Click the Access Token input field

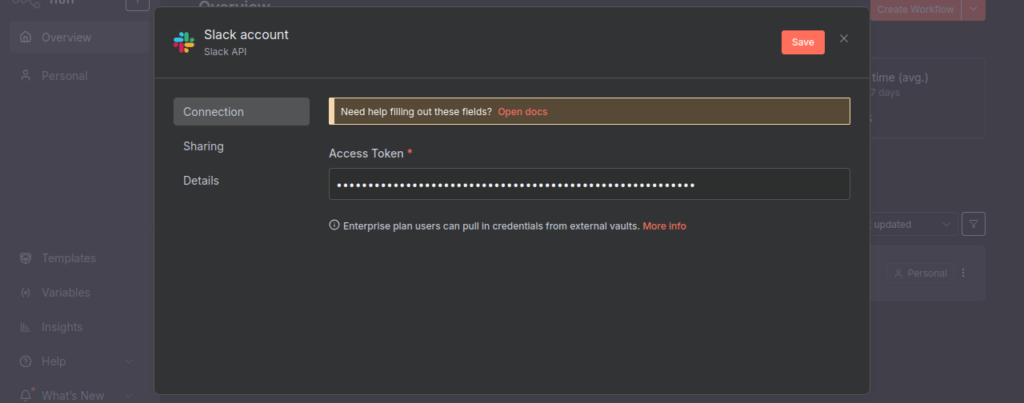pos(589,184)
